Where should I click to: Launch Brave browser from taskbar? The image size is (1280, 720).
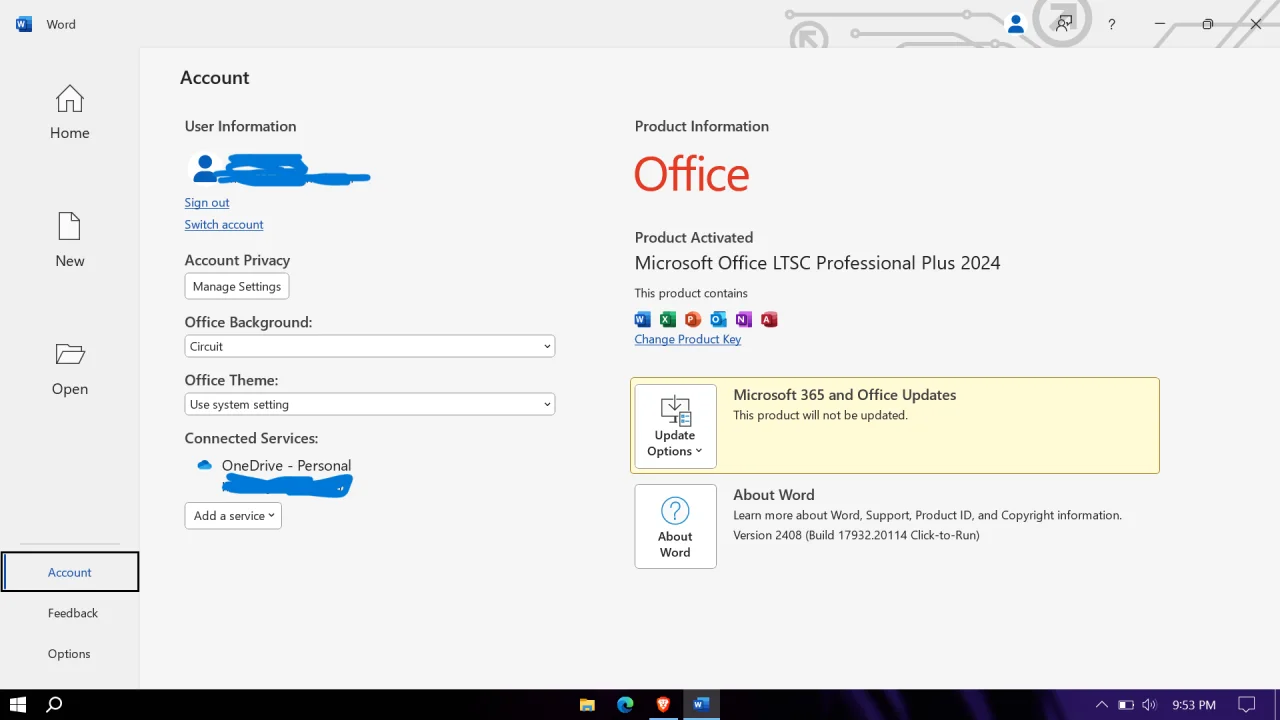pos(662,705)
